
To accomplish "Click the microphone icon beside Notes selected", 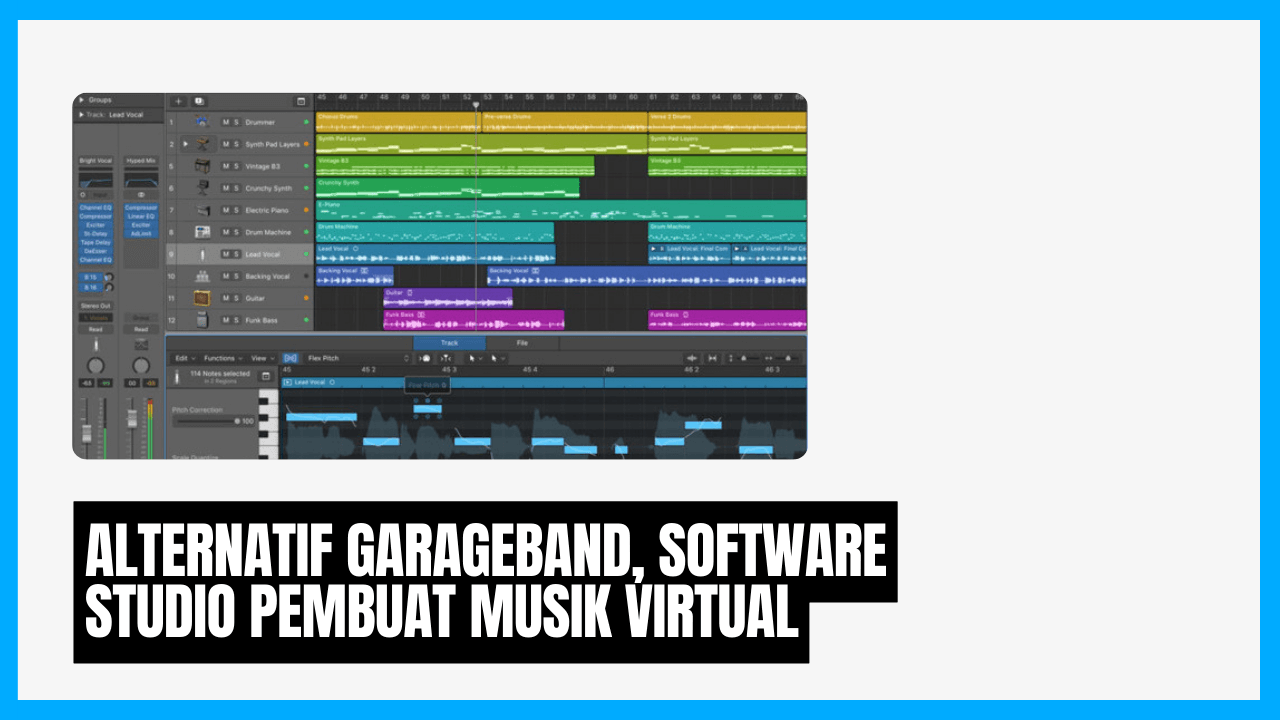I will 176,376.
